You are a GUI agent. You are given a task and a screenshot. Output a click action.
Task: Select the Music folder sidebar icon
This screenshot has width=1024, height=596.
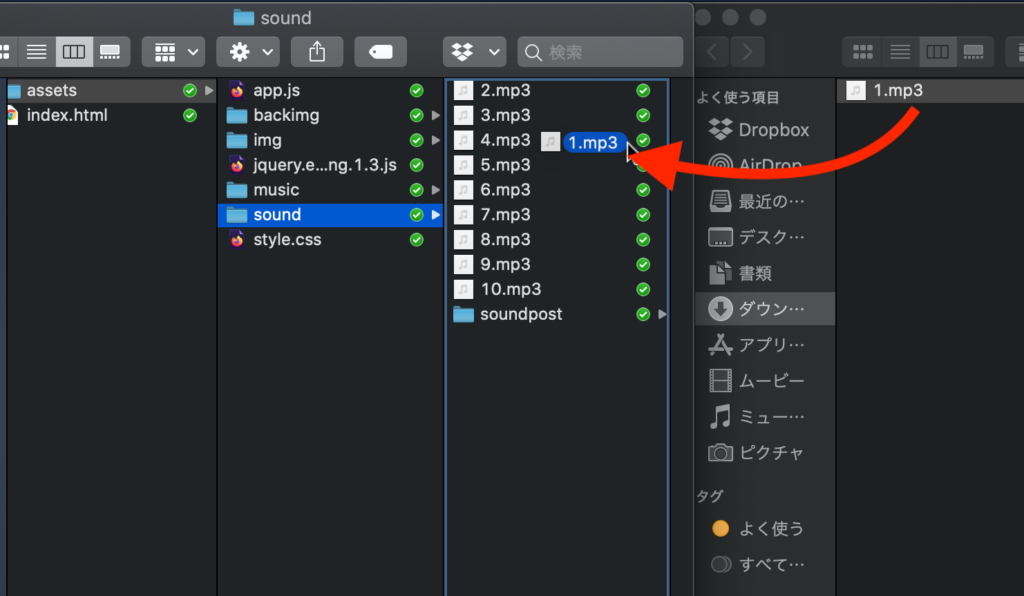[721, 417]
